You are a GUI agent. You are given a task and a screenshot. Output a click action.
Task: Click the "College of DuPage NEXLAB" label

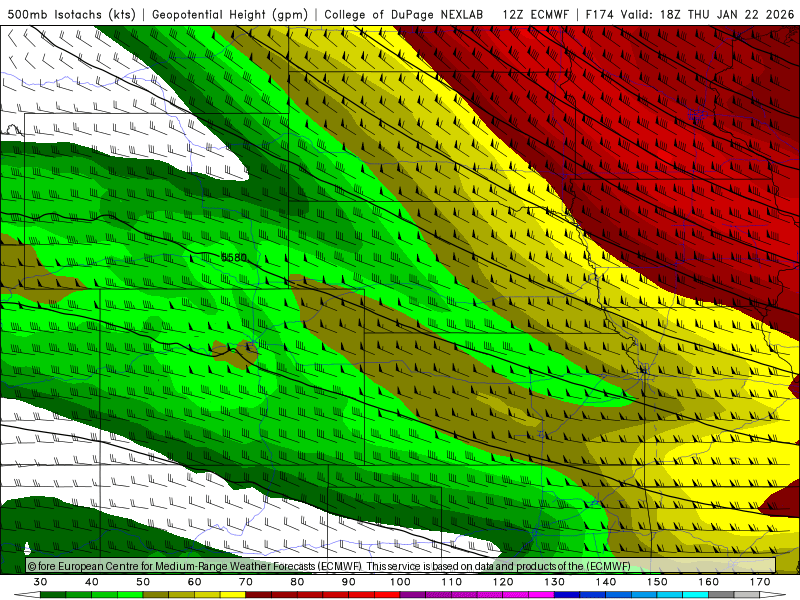coord(404,14)
